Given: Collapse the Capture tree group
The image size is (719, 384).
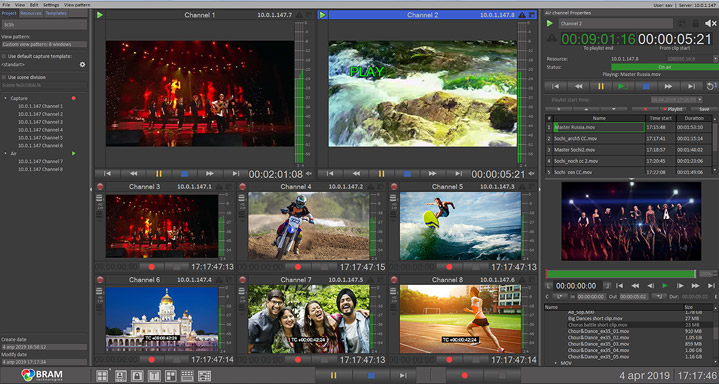Looking at the screenshot, I should [5, 98].
